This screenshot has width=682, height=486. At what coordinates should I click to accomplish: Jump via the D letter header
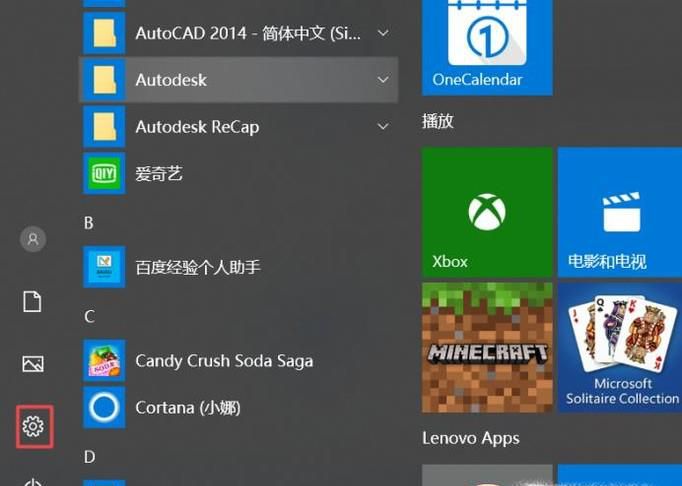(x=89, y=457)
